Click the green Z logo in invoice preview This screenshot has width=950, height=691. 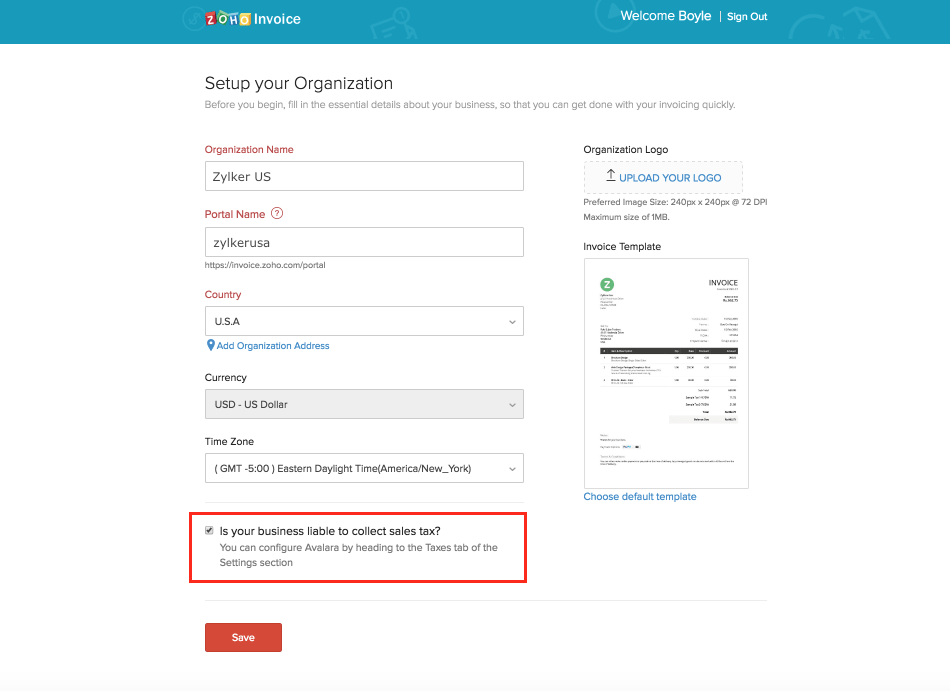[x=606, y=285]
